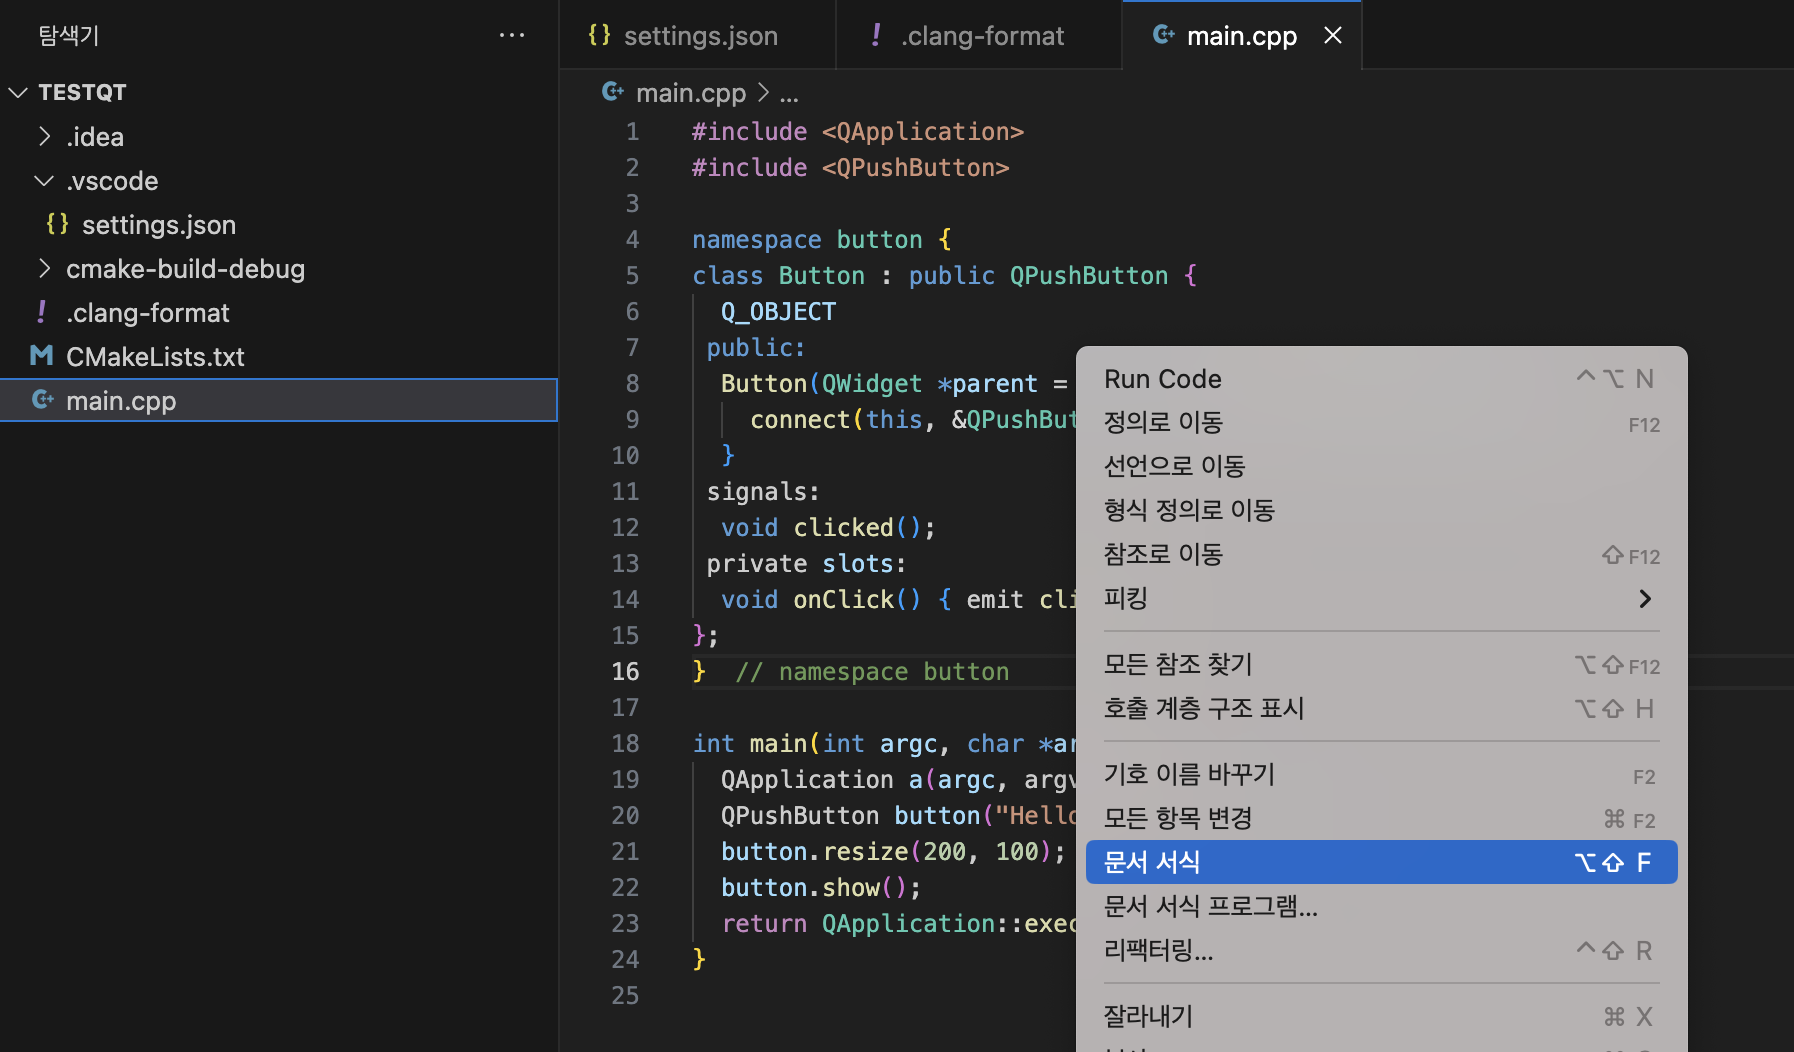Select 모든 항목 변경 menu entry
Image resolution: width=1794 pixels, height=1052 pixels.
click(x=1381, y=819)
